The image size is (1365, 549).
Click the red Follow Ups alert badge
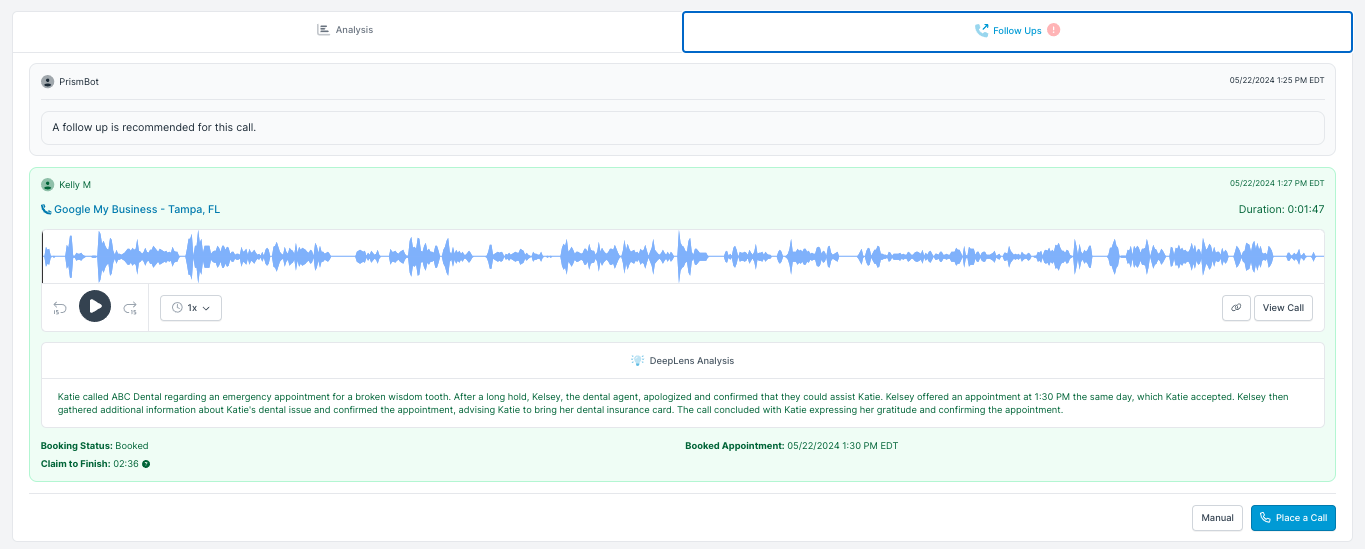point(1053,30)
